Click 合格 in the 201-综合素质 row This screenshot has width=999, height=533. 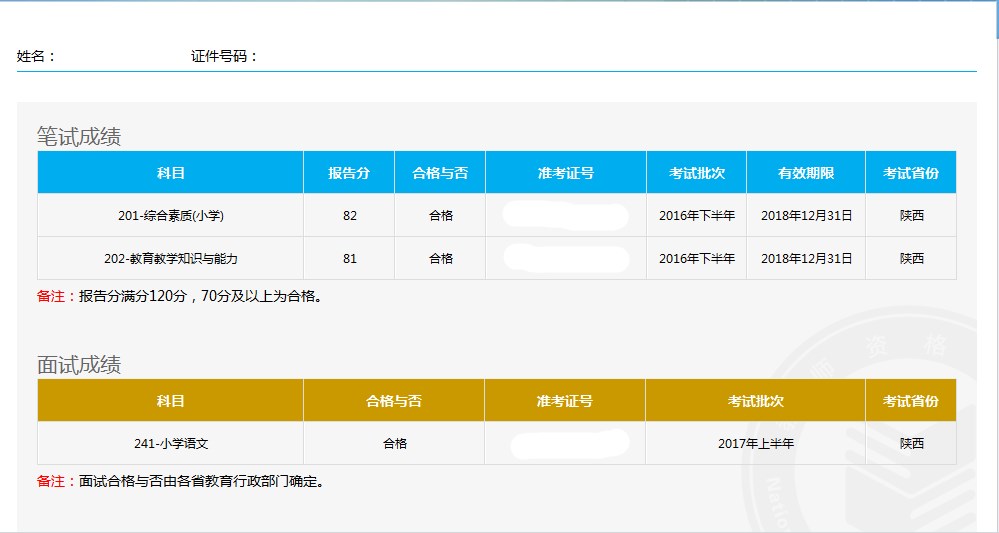coord(440,216)
